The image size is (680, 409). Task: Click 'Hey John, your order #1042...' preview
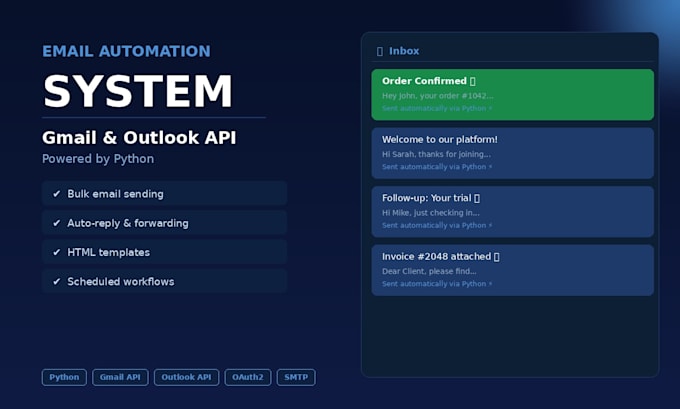pos(438,96)
